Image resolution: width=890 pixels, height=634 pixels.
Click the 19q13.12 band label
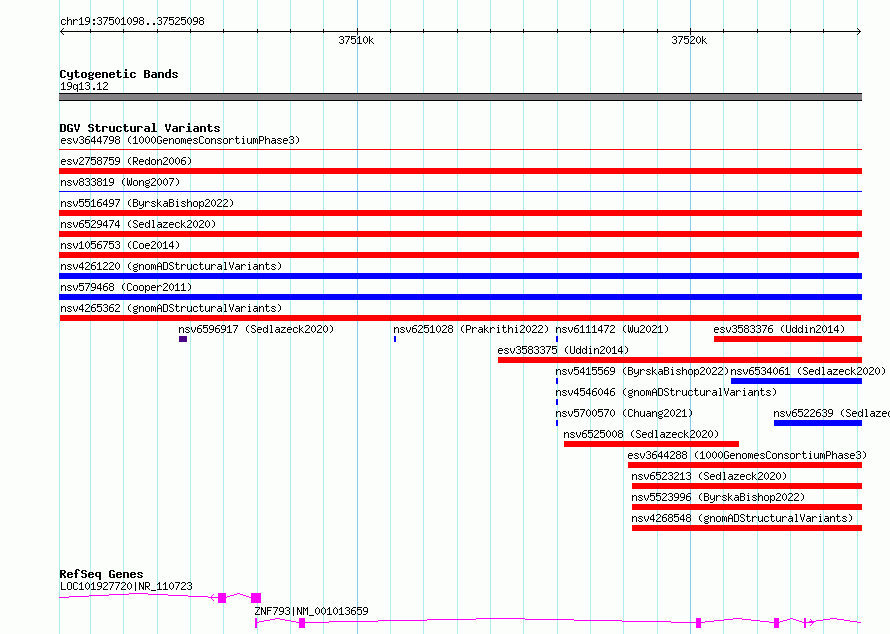tap(84, 86)
